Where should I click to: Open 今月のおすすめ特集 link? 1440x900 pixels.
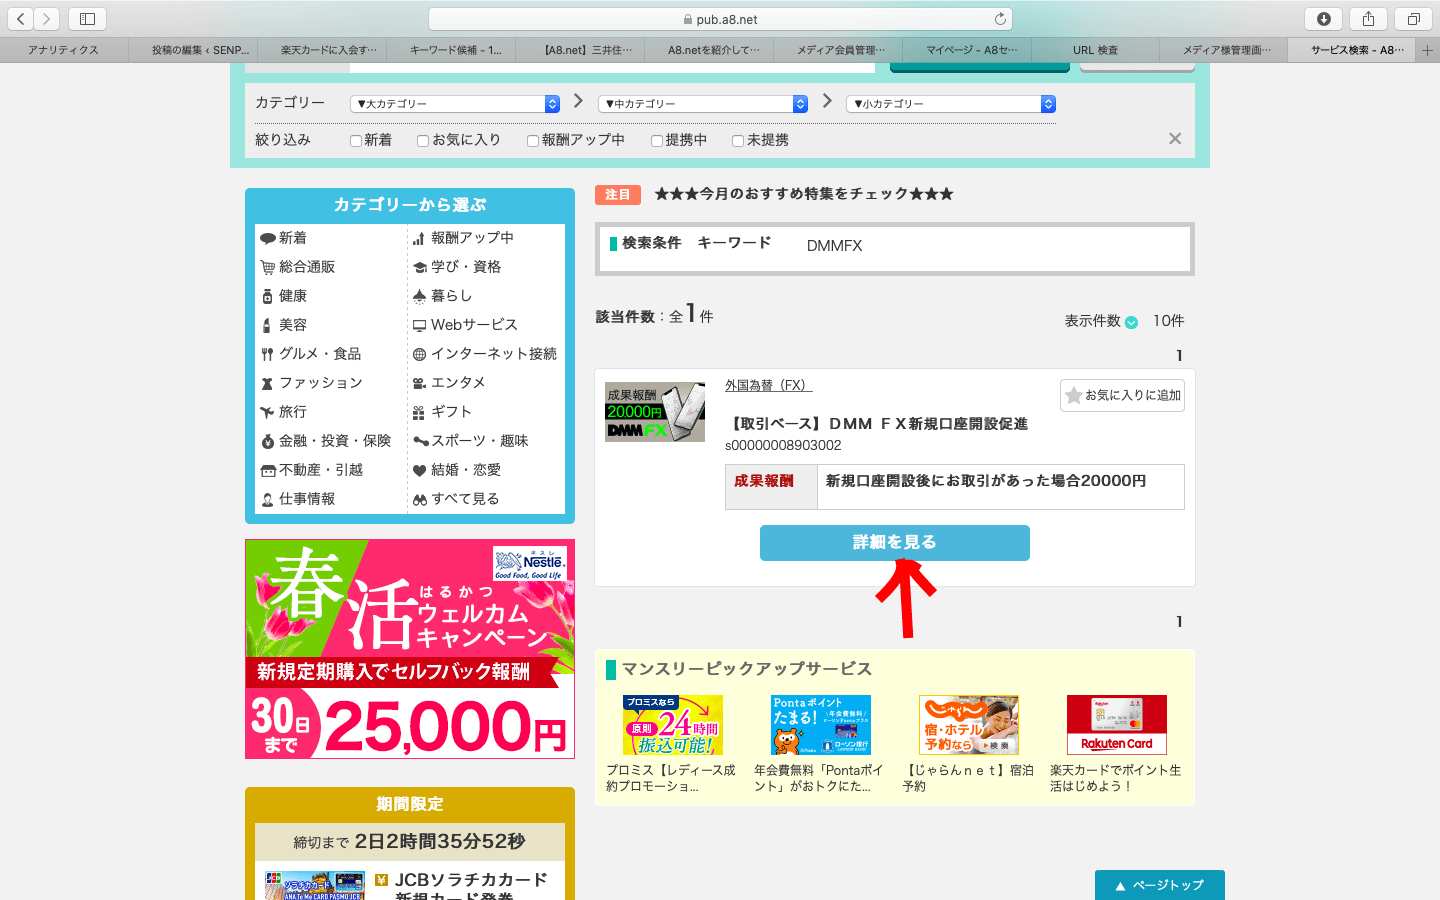pos(804,194)
